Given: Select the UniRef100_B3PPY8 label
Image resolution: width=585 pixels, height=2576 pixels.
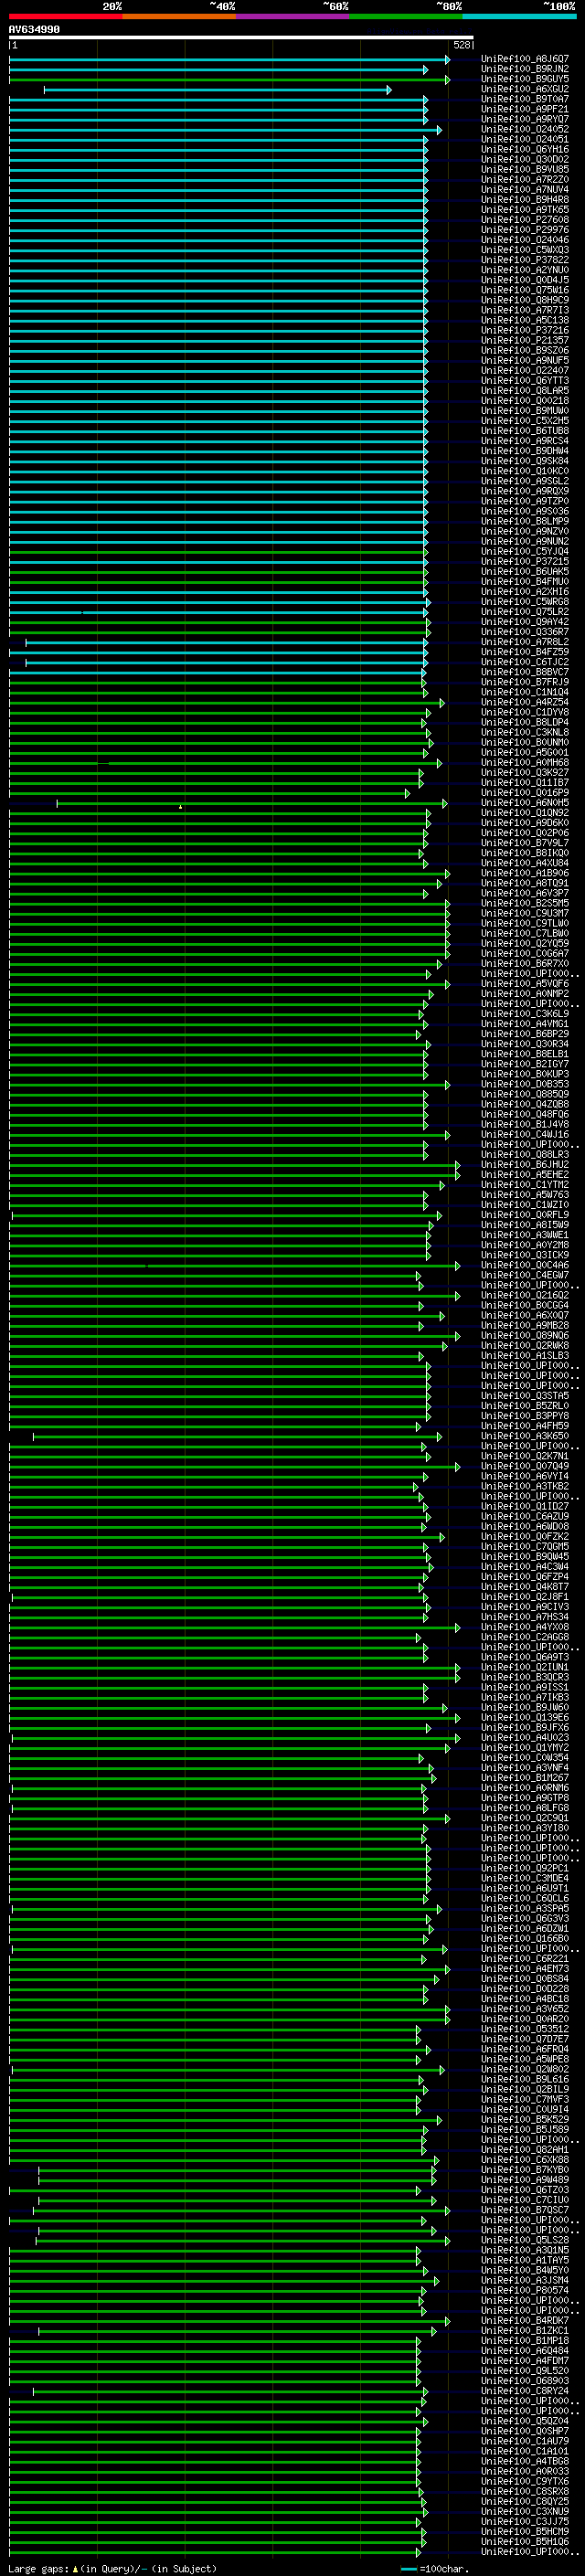Looking at the screenshot, I should pos(525,1416).
